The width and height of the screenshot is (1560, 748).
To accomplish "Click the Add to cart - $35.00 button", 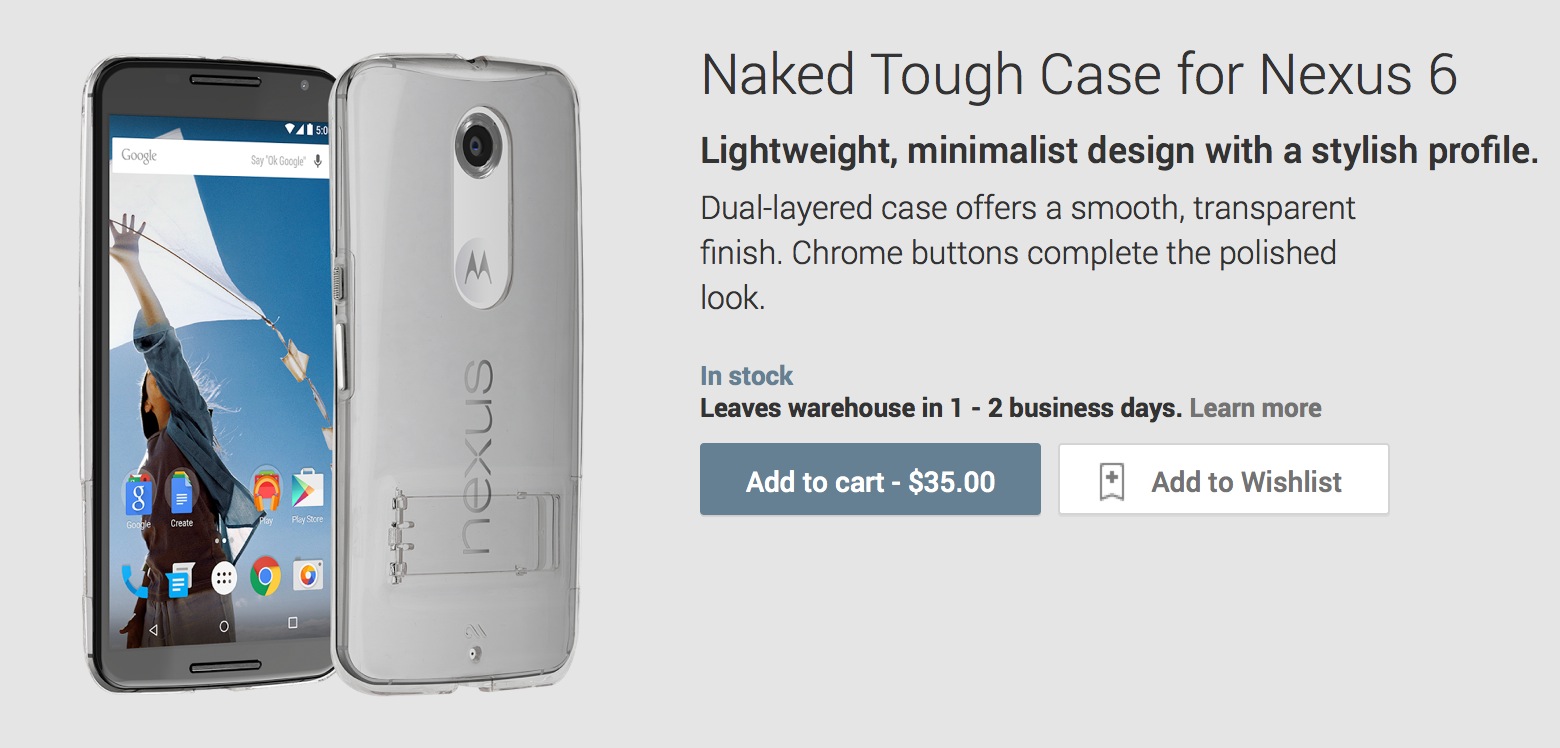I will [x=870, y=480].
